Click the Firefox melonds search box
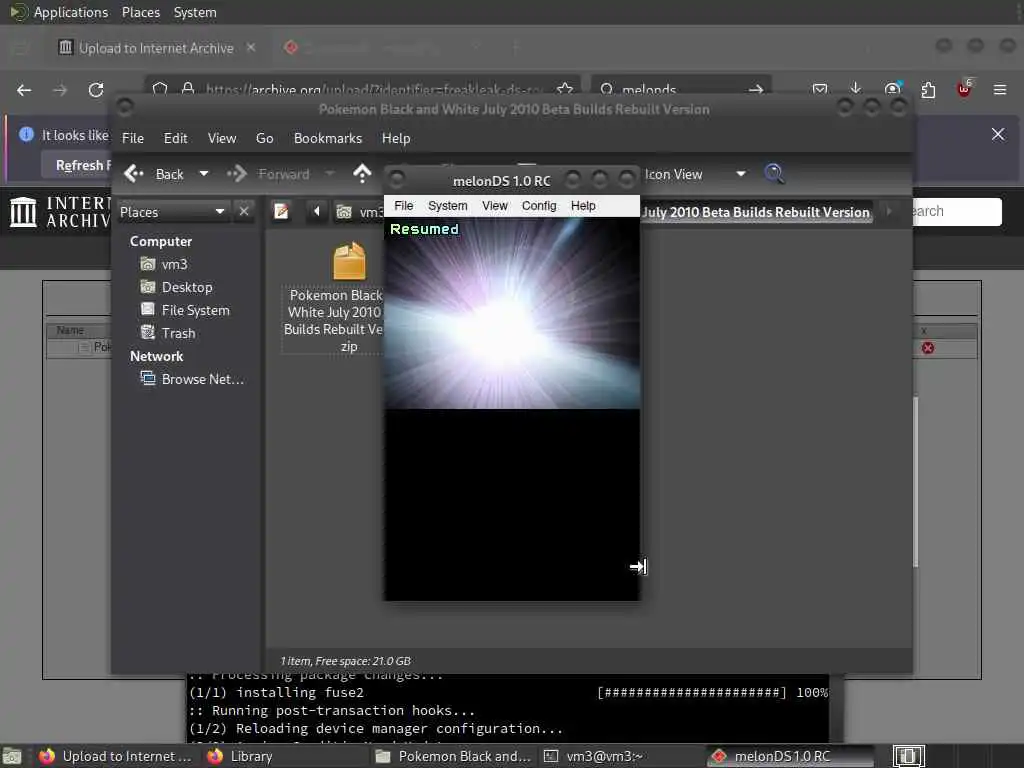The height and width of the screenshot is (768, 1024). tap(674, 89)
